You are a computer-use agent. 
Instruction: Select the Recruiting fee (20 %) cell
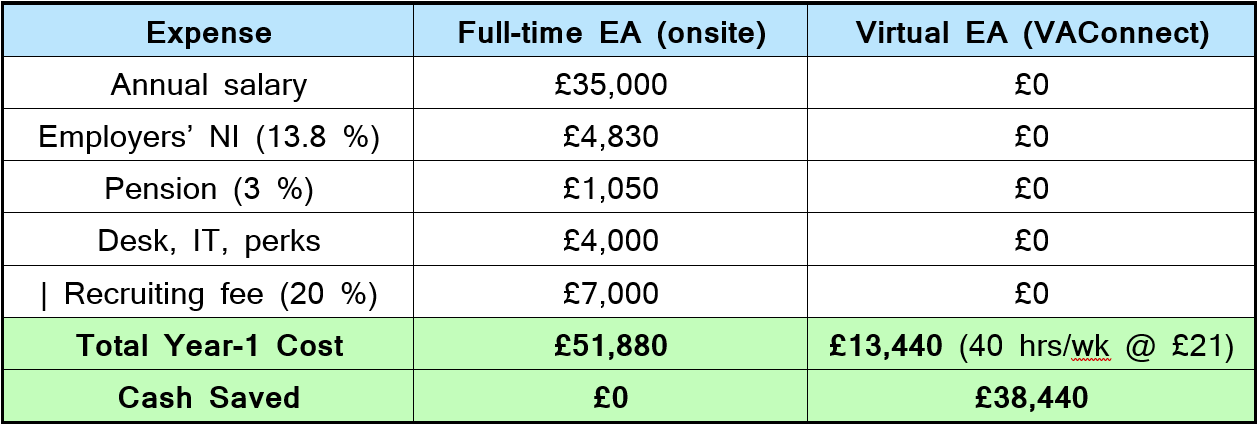click(x=208, y=293)
